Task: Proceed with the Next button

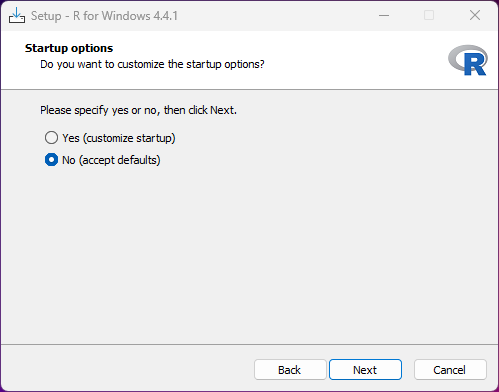Action: pyautogui.click(x=365, y=370)
